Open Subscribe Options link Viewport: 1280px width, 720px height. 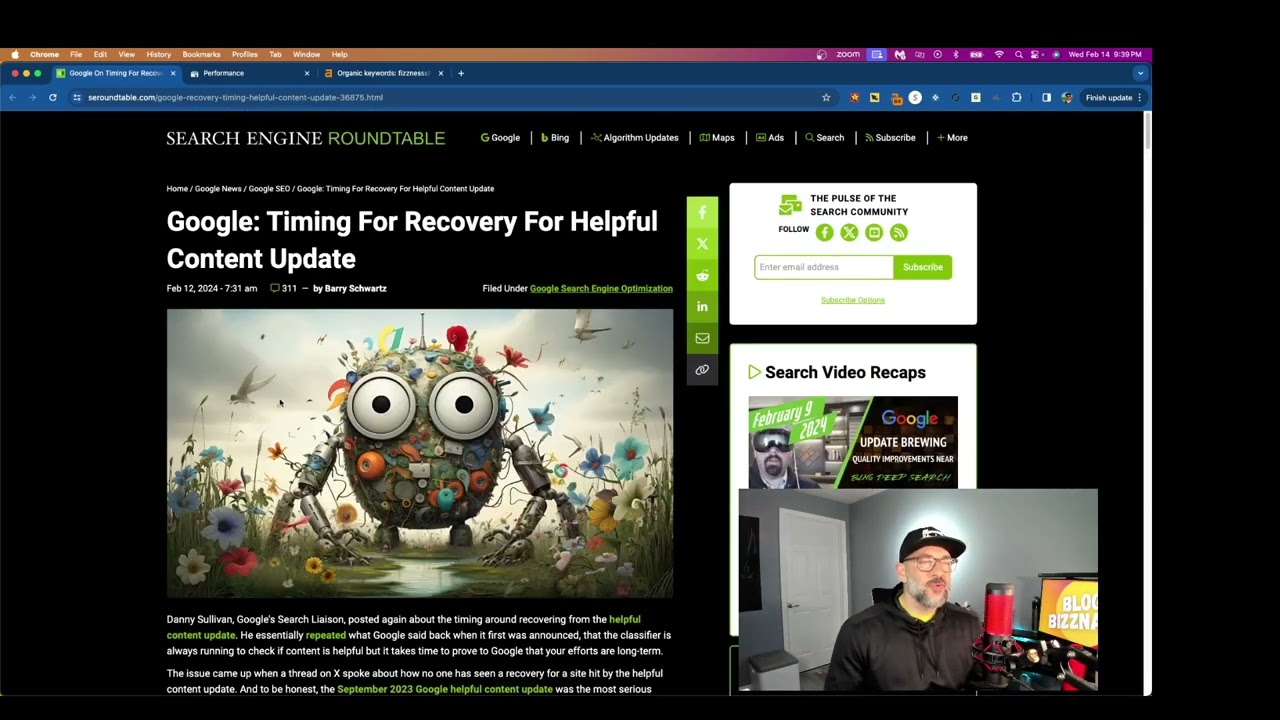coord(853,300)
